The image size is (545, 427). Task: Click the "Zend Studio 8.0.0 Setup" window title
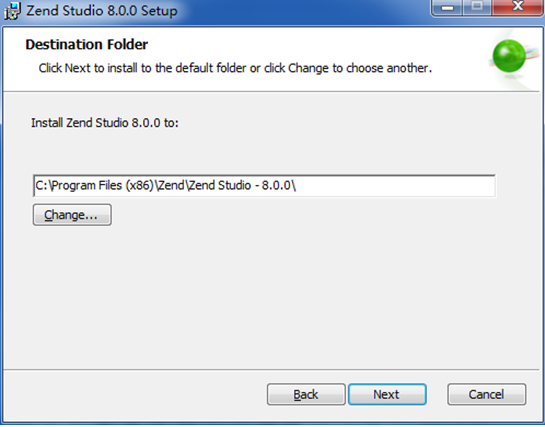(102, 10)
